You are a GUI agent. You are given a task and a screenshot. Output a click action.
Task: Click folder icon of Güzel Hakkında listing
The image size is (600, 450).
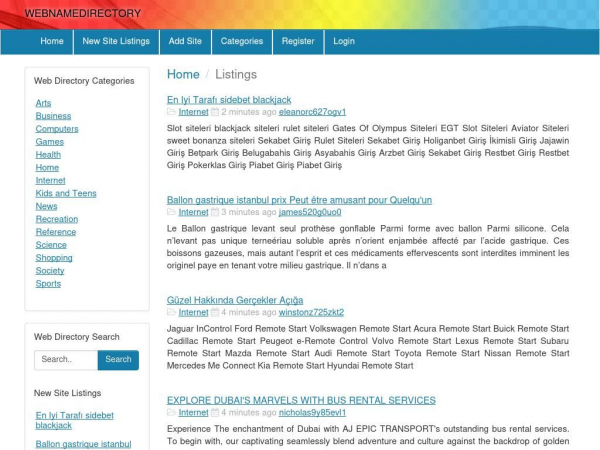coord(171,312)
